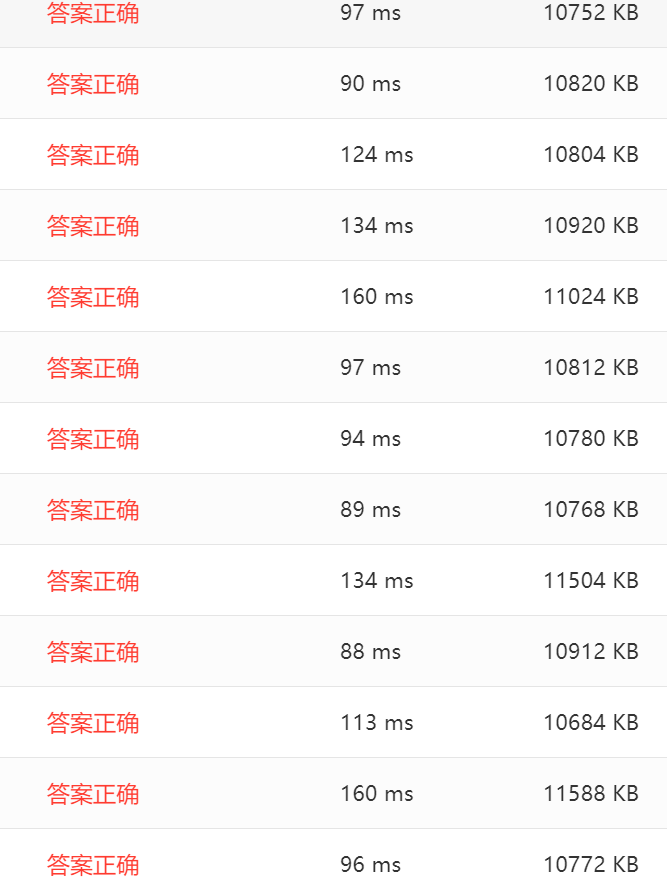Image resolution: width=667 pixels, height=884 pixels.
Task: Open 答案正确 in the 10812 KB row
Action: (93, 368)
